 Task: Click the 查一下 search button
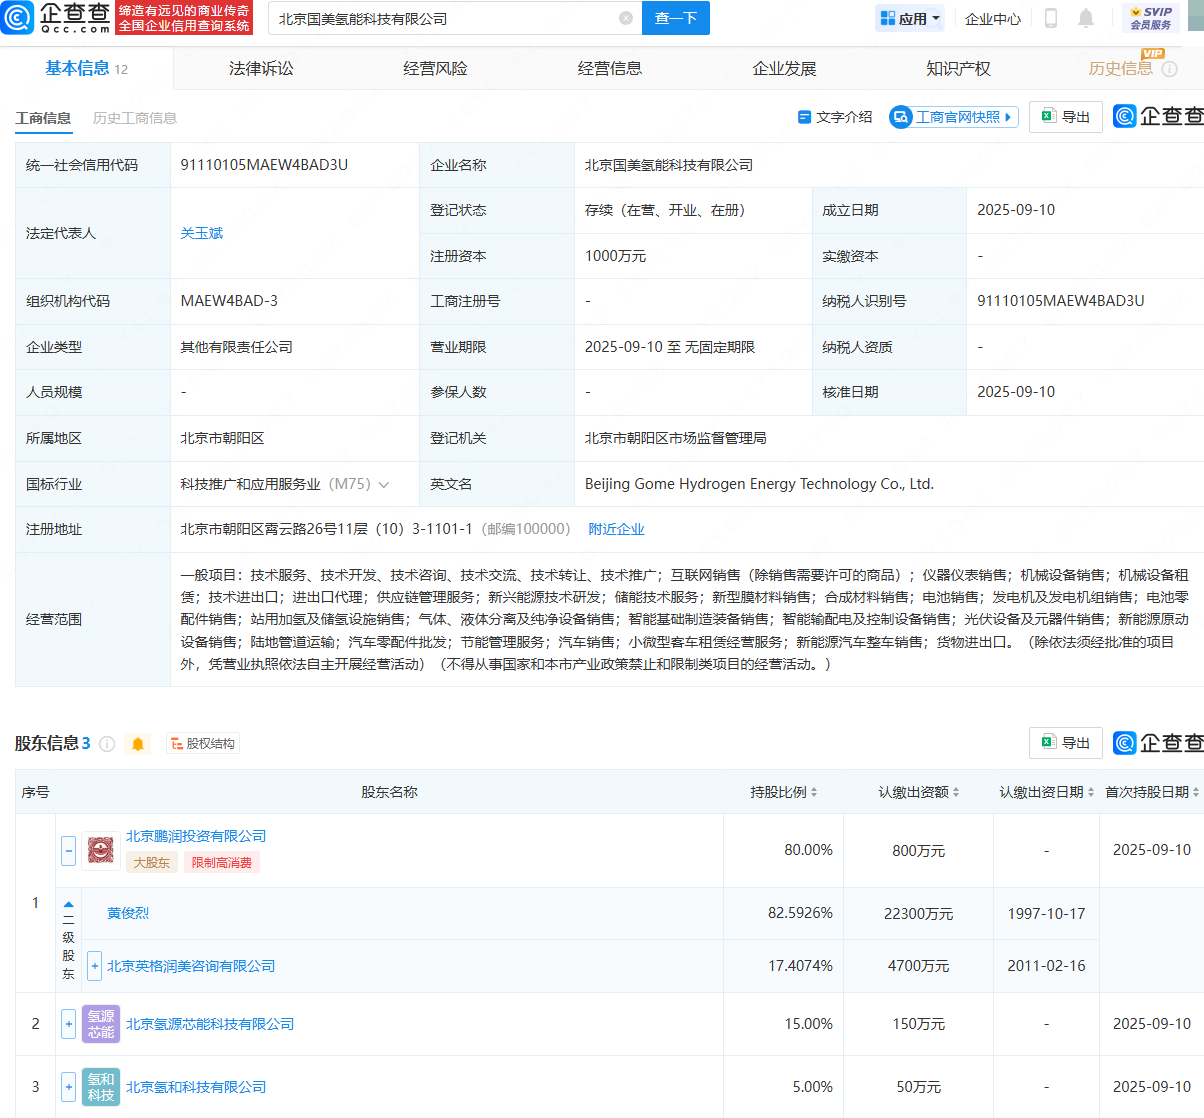point(675,18)
